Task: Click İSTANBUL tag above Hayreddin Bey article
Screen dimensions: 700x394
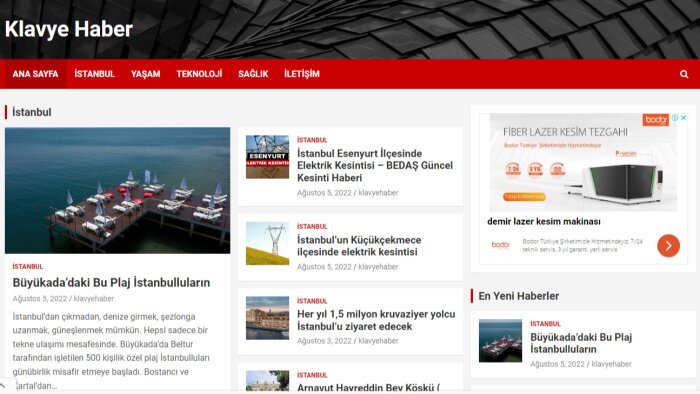Action: [312, 375]
